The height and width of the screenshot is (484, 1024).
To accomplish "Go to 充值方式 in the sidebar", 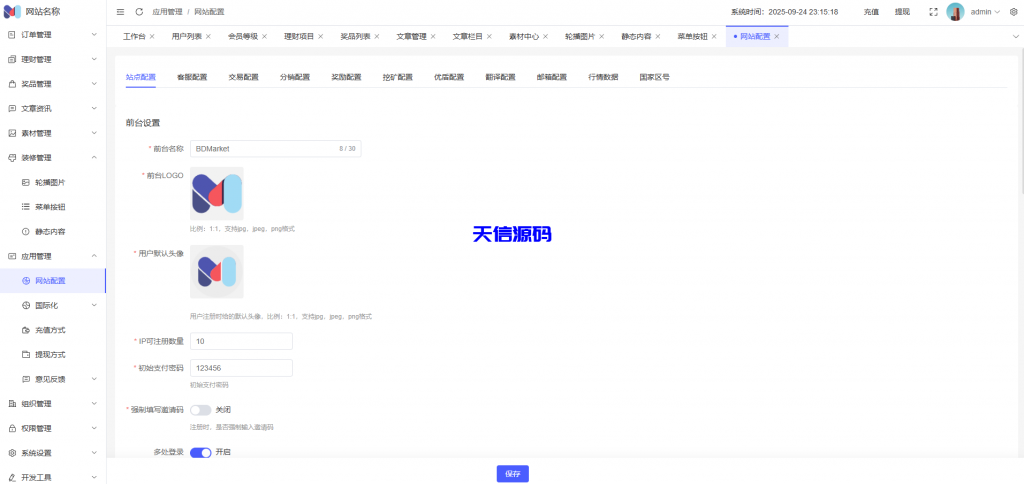I will pos(50,330).
